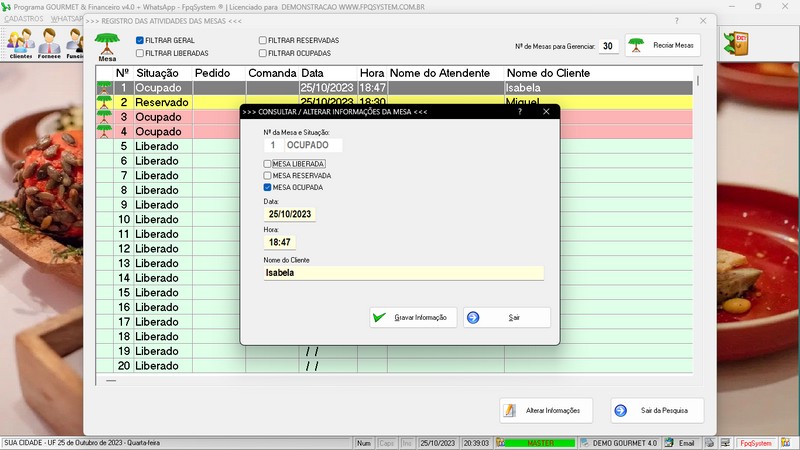Click the printer icon in status bar

[709, 443]
